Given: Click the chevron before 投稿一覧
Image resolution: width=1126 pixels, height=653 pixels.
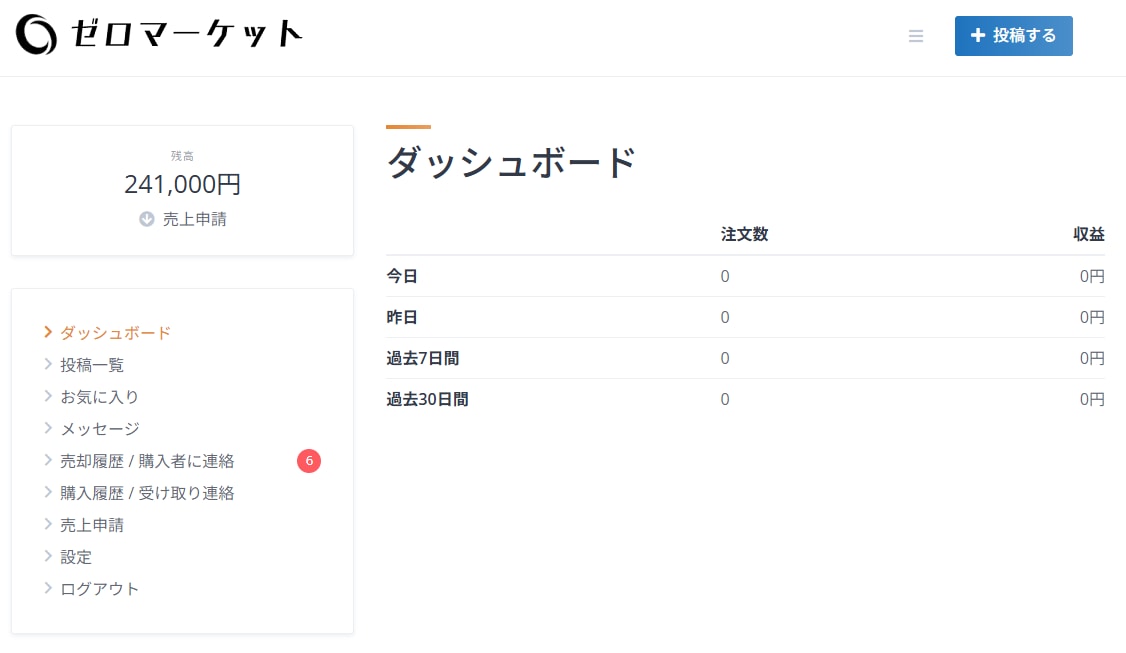Looking at the screenshot, I should (x=48, y=364).
